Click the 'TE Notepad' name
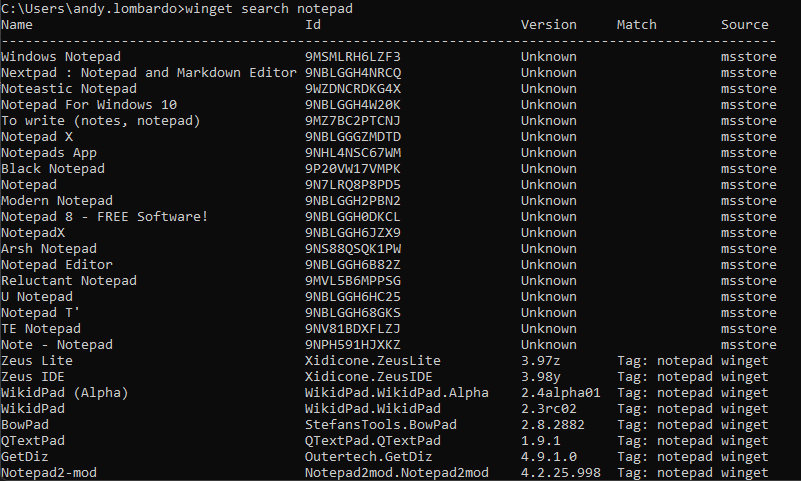The image size is (801, 481). click(x=41, y=329)
